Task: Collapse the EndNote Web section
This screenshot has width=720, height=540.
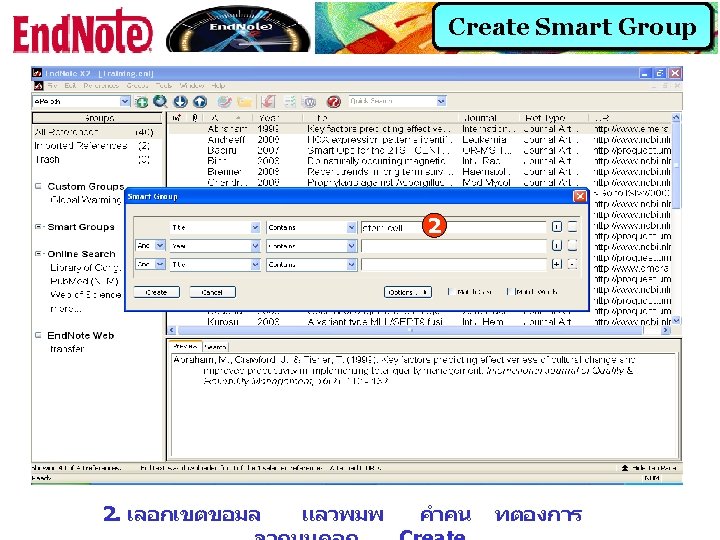Action: [x=39, y=335]
